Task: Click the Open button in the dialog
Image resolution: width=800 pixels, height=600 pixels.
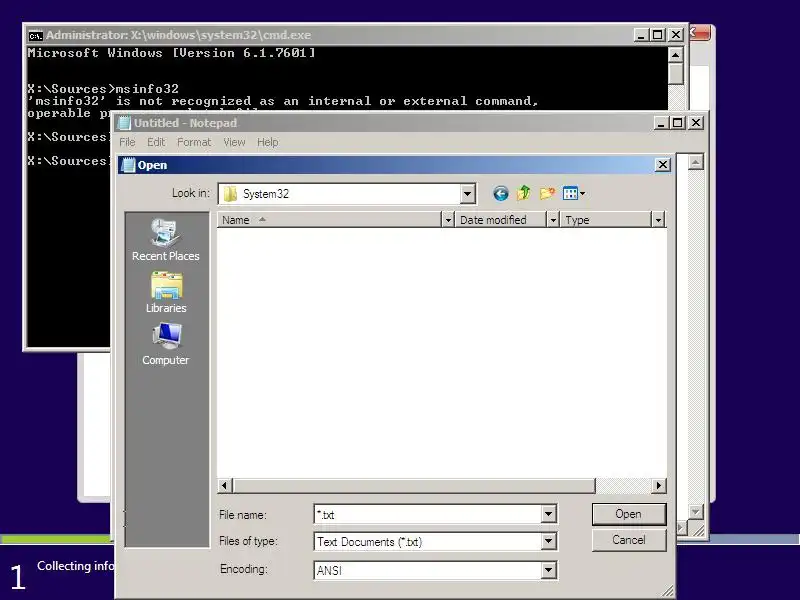Action: [629, 514]
